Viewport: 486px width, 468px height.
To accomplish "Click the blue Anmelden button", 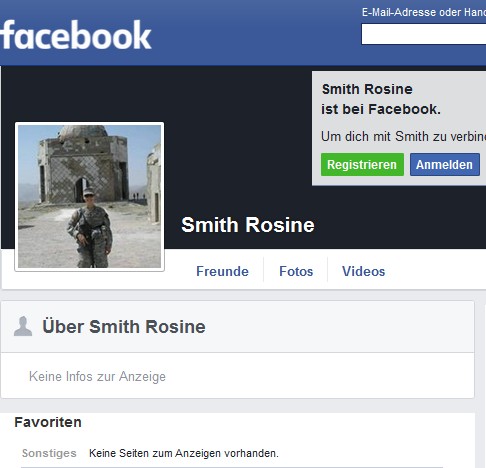I will pos(445,165).
